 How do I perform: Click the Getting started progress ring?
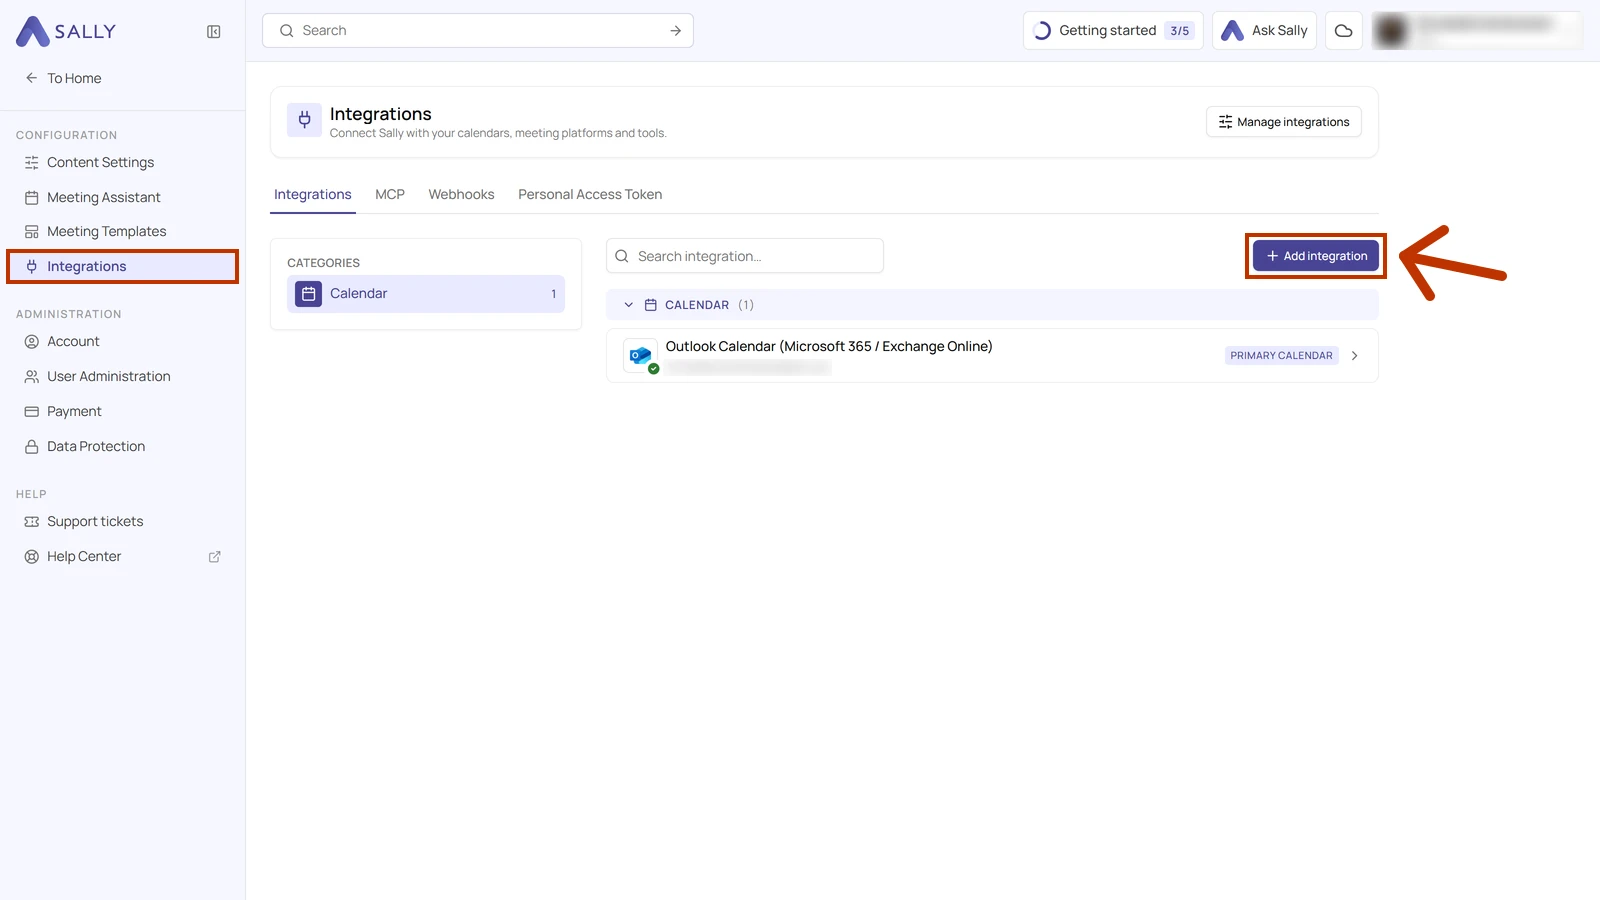[x=1042, y=31]
